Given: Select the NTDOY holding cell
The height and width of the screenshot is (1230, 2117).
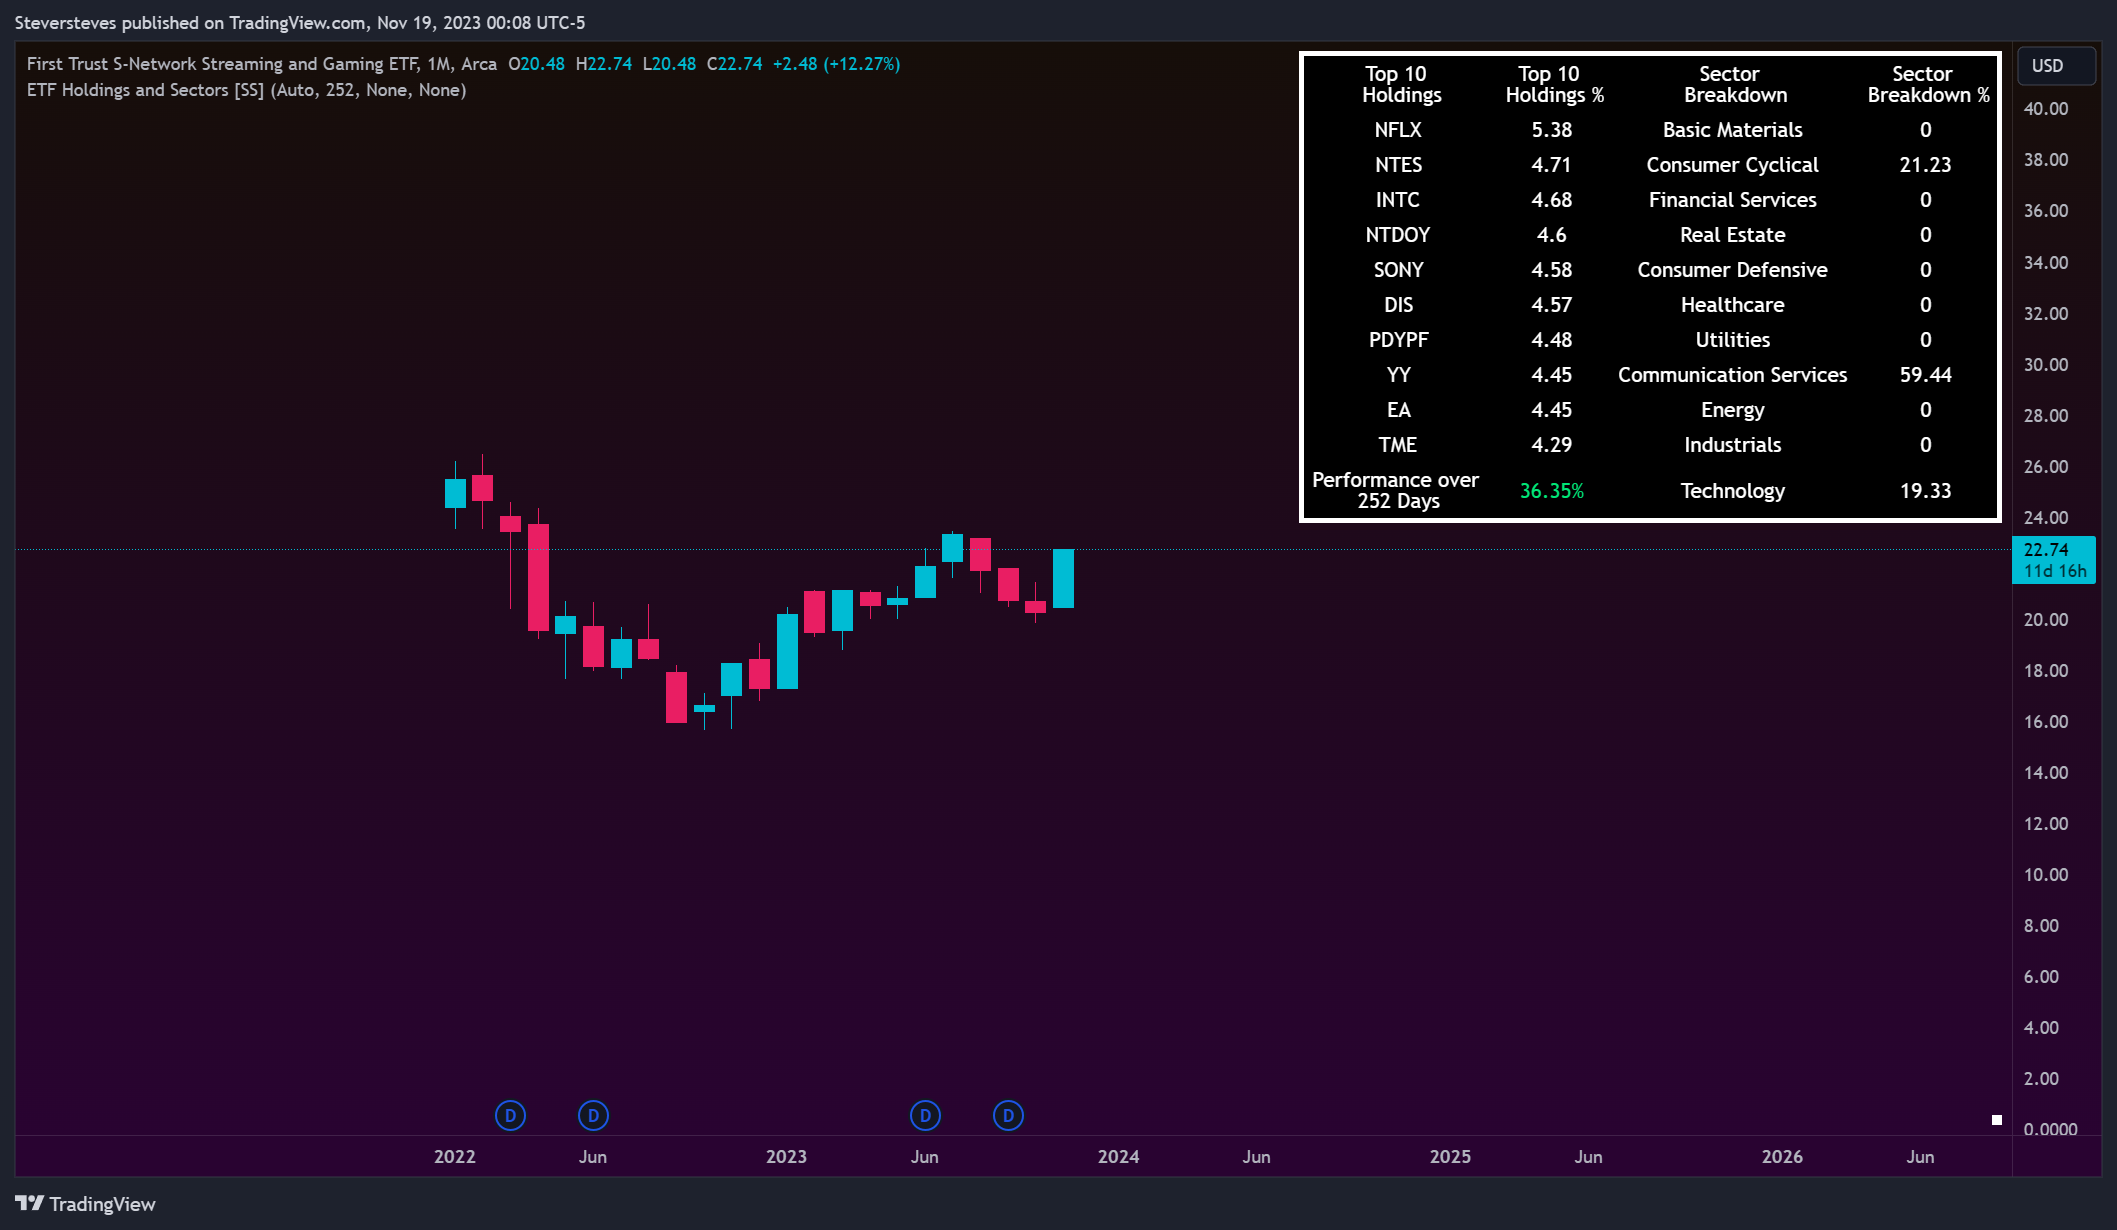Looking at the screenshot, I should pos(1398,235).
